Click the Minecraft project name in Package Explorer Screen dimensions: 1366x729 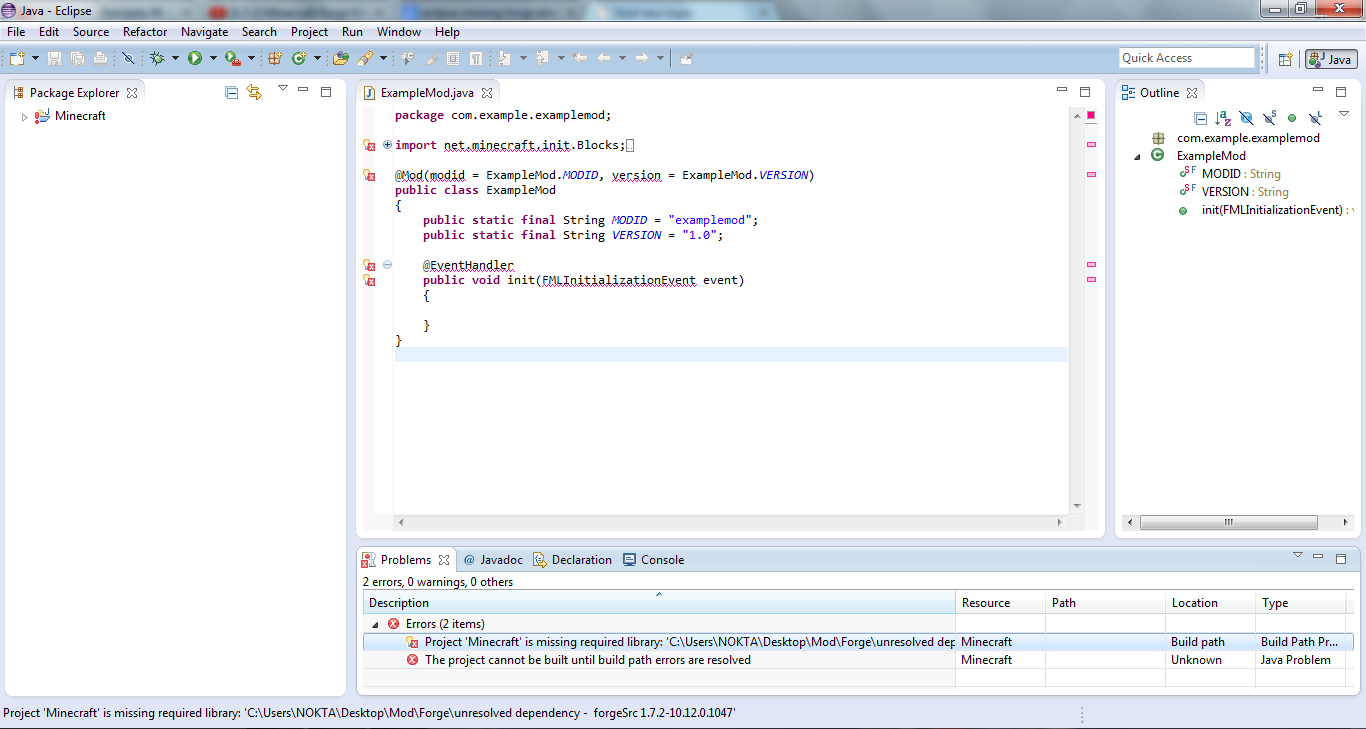click(x=80, y=116)
